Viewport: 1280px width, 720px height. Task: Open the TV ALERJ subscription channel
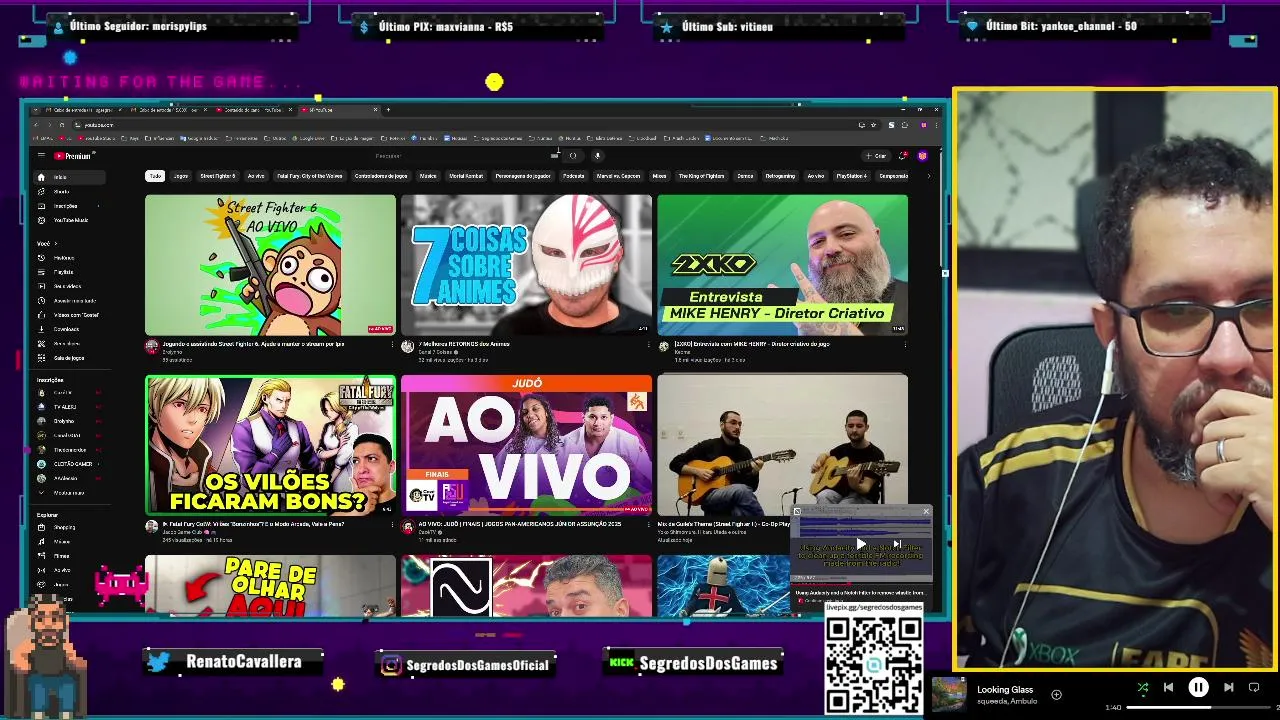[x=70, y=407]
